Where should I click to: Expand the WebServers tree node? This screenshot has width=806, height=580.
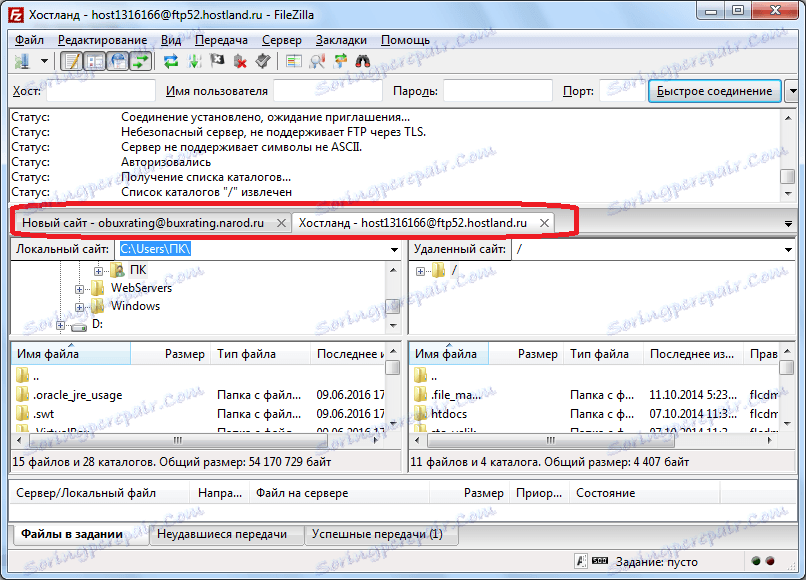(x=79, y=289)
